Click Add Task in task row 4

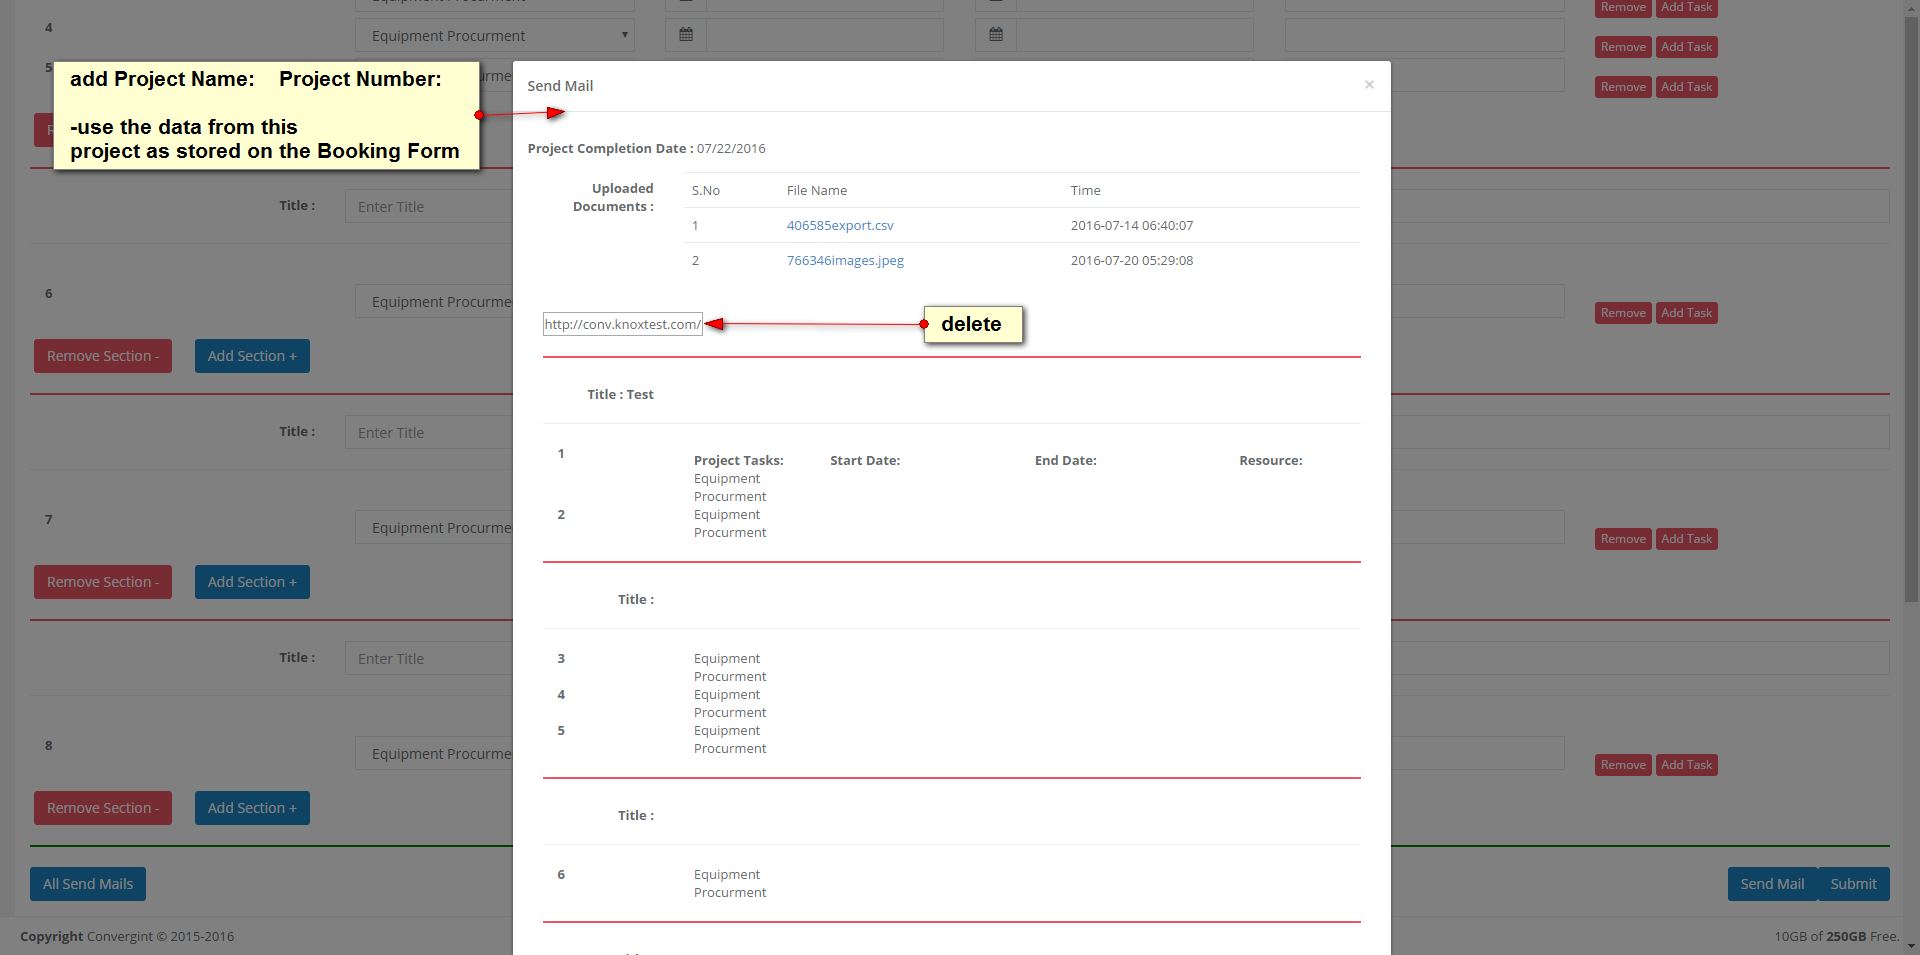1686,47
